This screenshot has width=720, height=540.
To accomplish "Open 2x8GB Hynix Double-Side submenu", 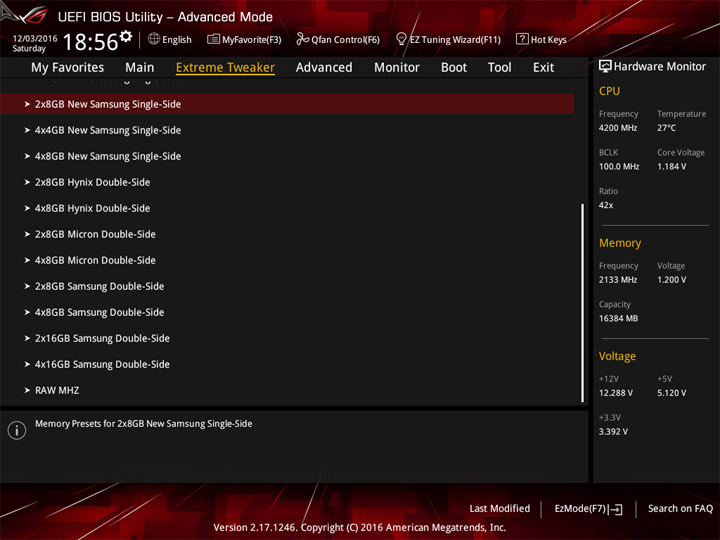I will click(x=287, y=182).
